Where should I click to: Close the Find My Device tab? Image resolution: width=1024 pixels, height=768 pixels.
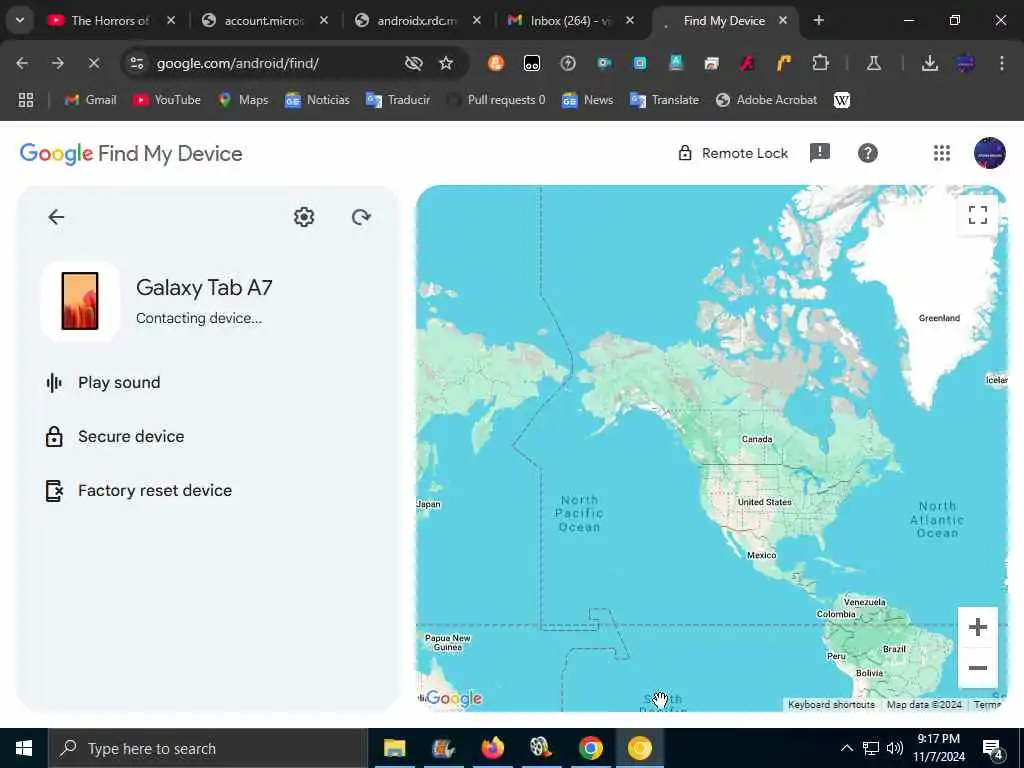[x=782, y=21]
